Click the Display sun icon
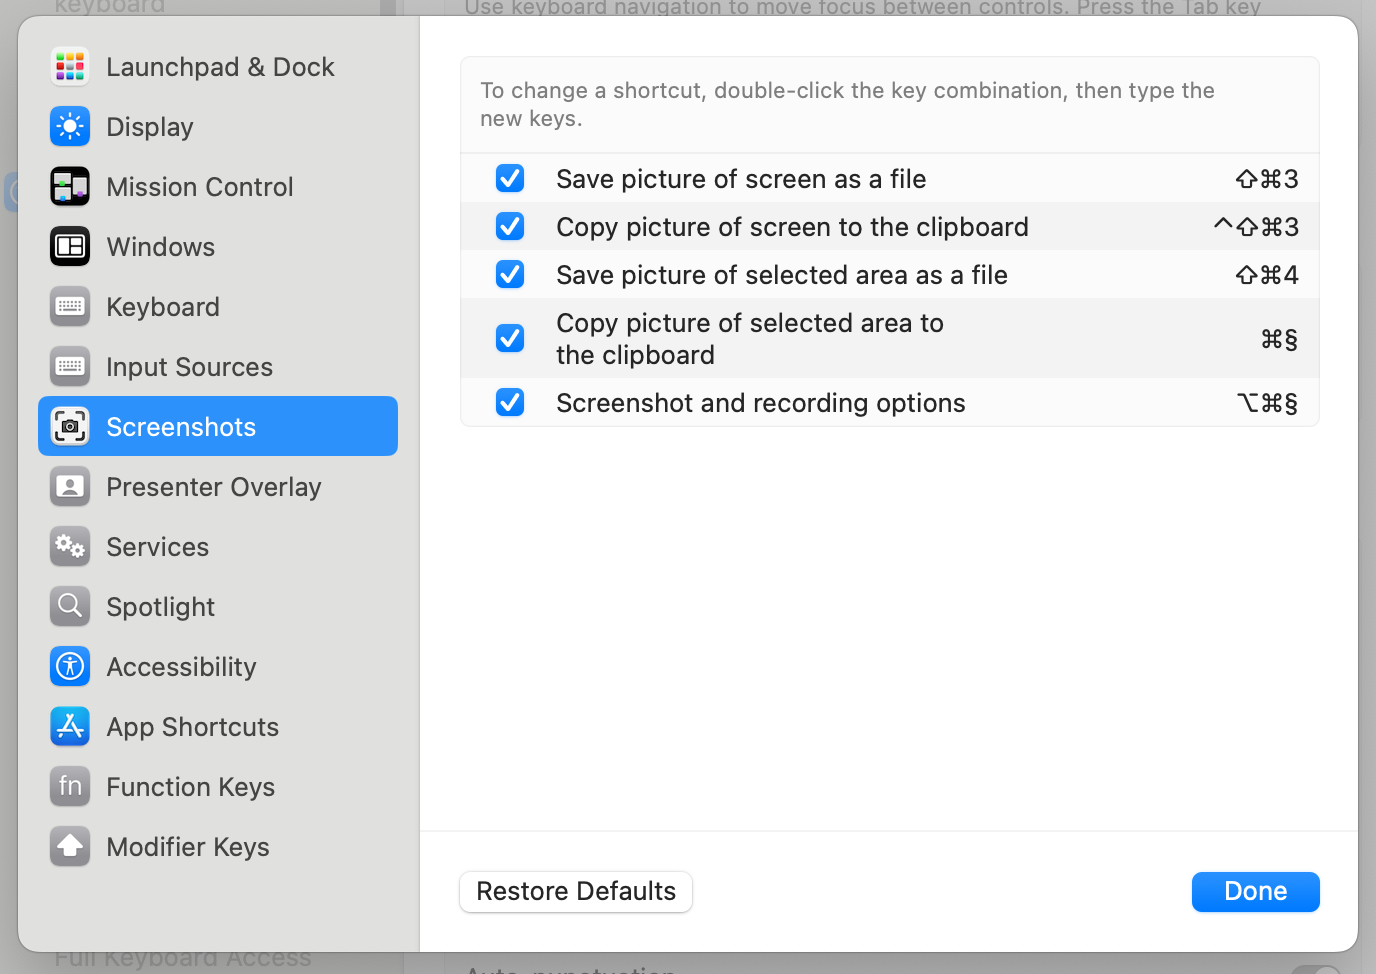Viewport: 1376px width, 974px height. [x=70, y=127]
